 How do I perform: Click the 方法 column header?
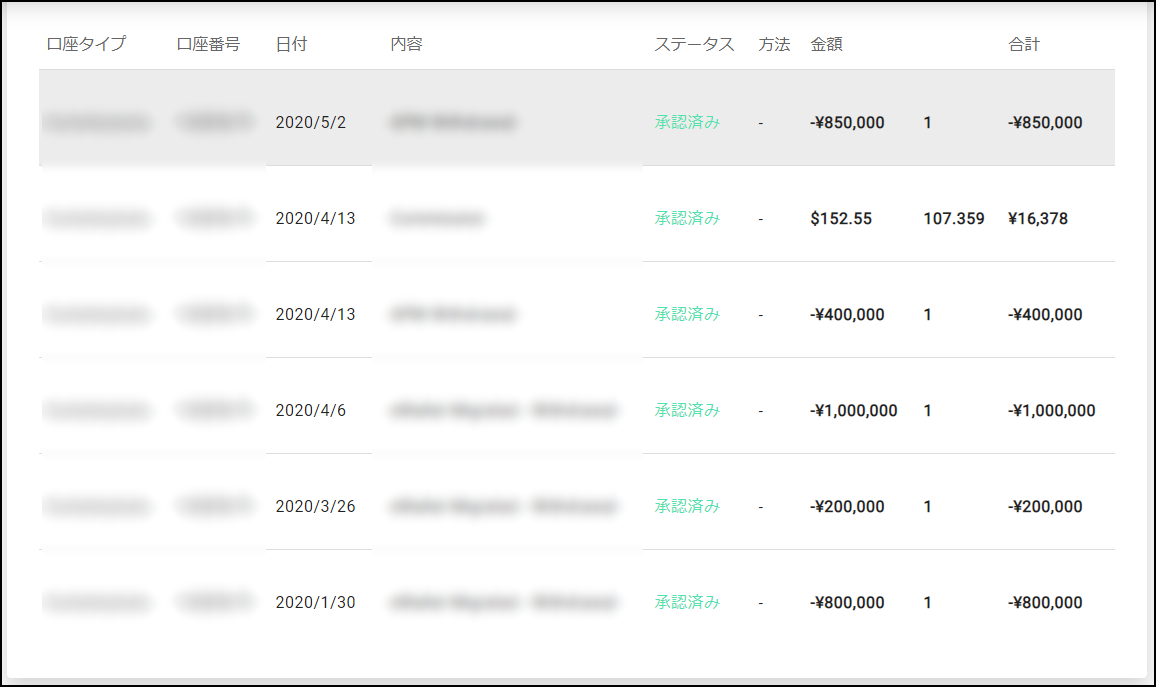tap(774, 45)
